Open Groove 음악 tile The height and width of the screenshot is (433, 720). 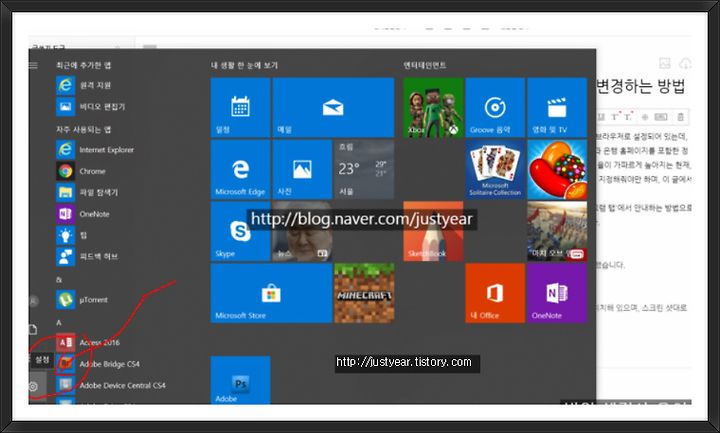(495, 107)
